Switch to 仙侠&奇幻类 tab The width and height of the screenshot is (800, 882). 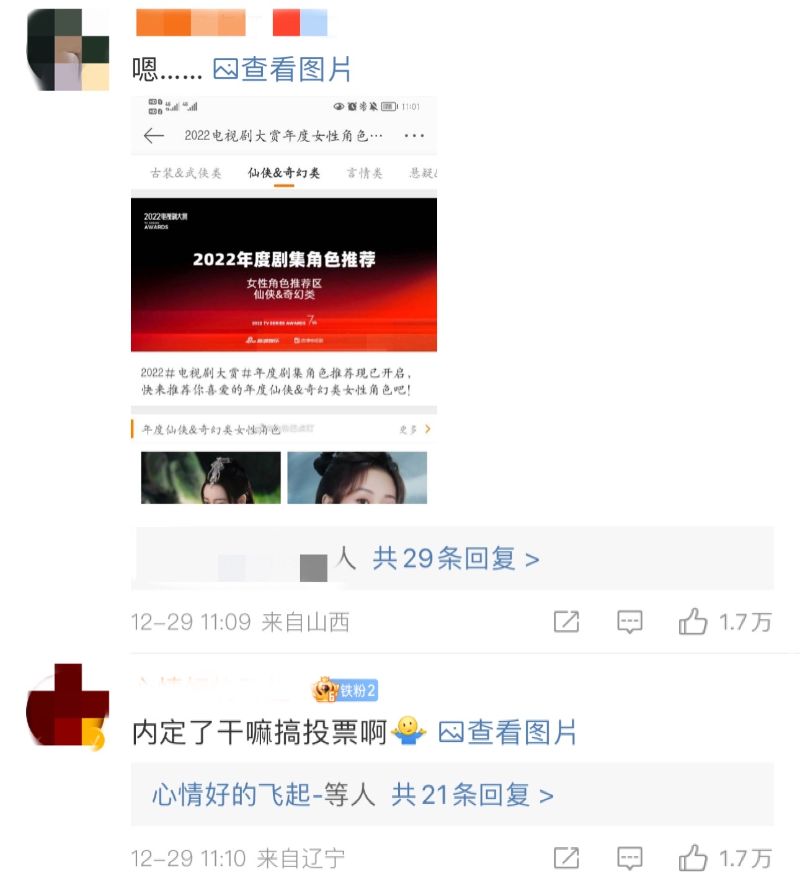284,173
